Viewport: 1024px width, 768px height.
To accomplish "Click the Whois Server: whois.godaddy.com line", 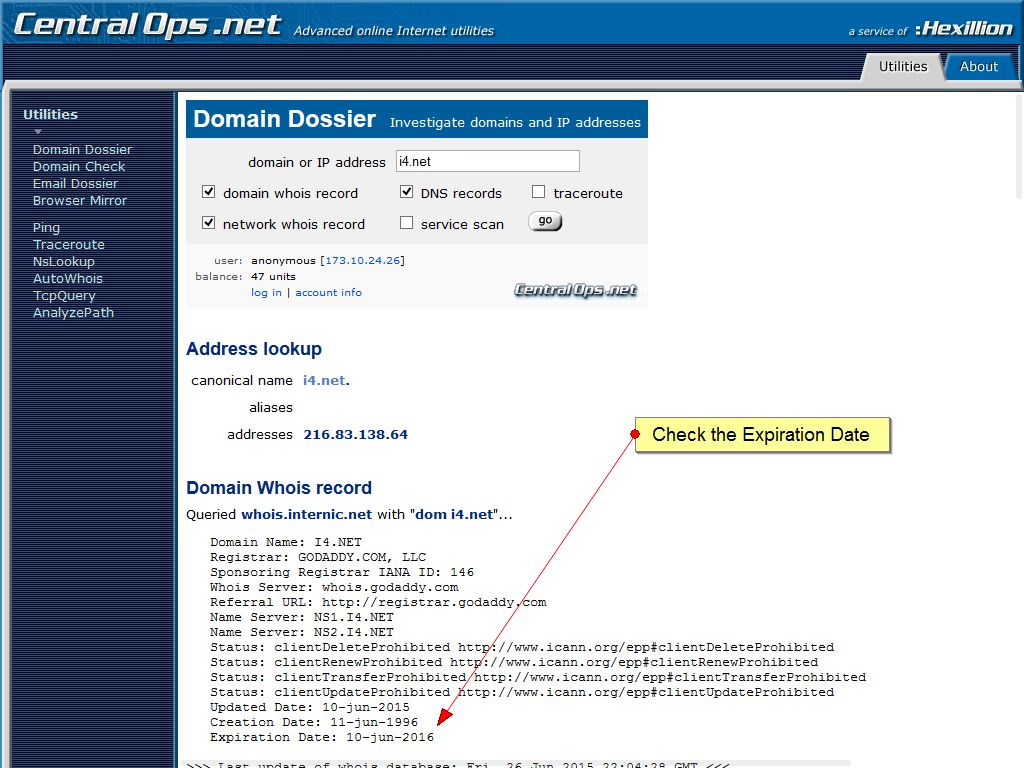I will [334, 587].
